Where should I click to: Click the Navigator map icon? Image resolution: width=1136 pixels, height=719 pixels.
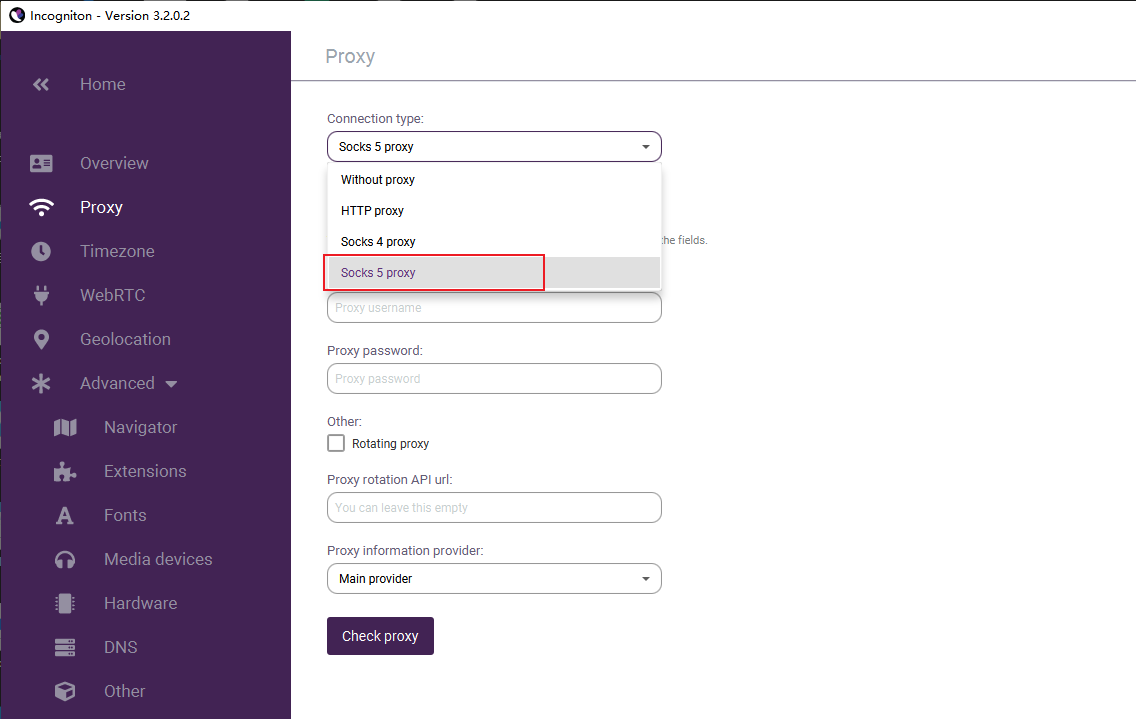click(x=65, y=427)
